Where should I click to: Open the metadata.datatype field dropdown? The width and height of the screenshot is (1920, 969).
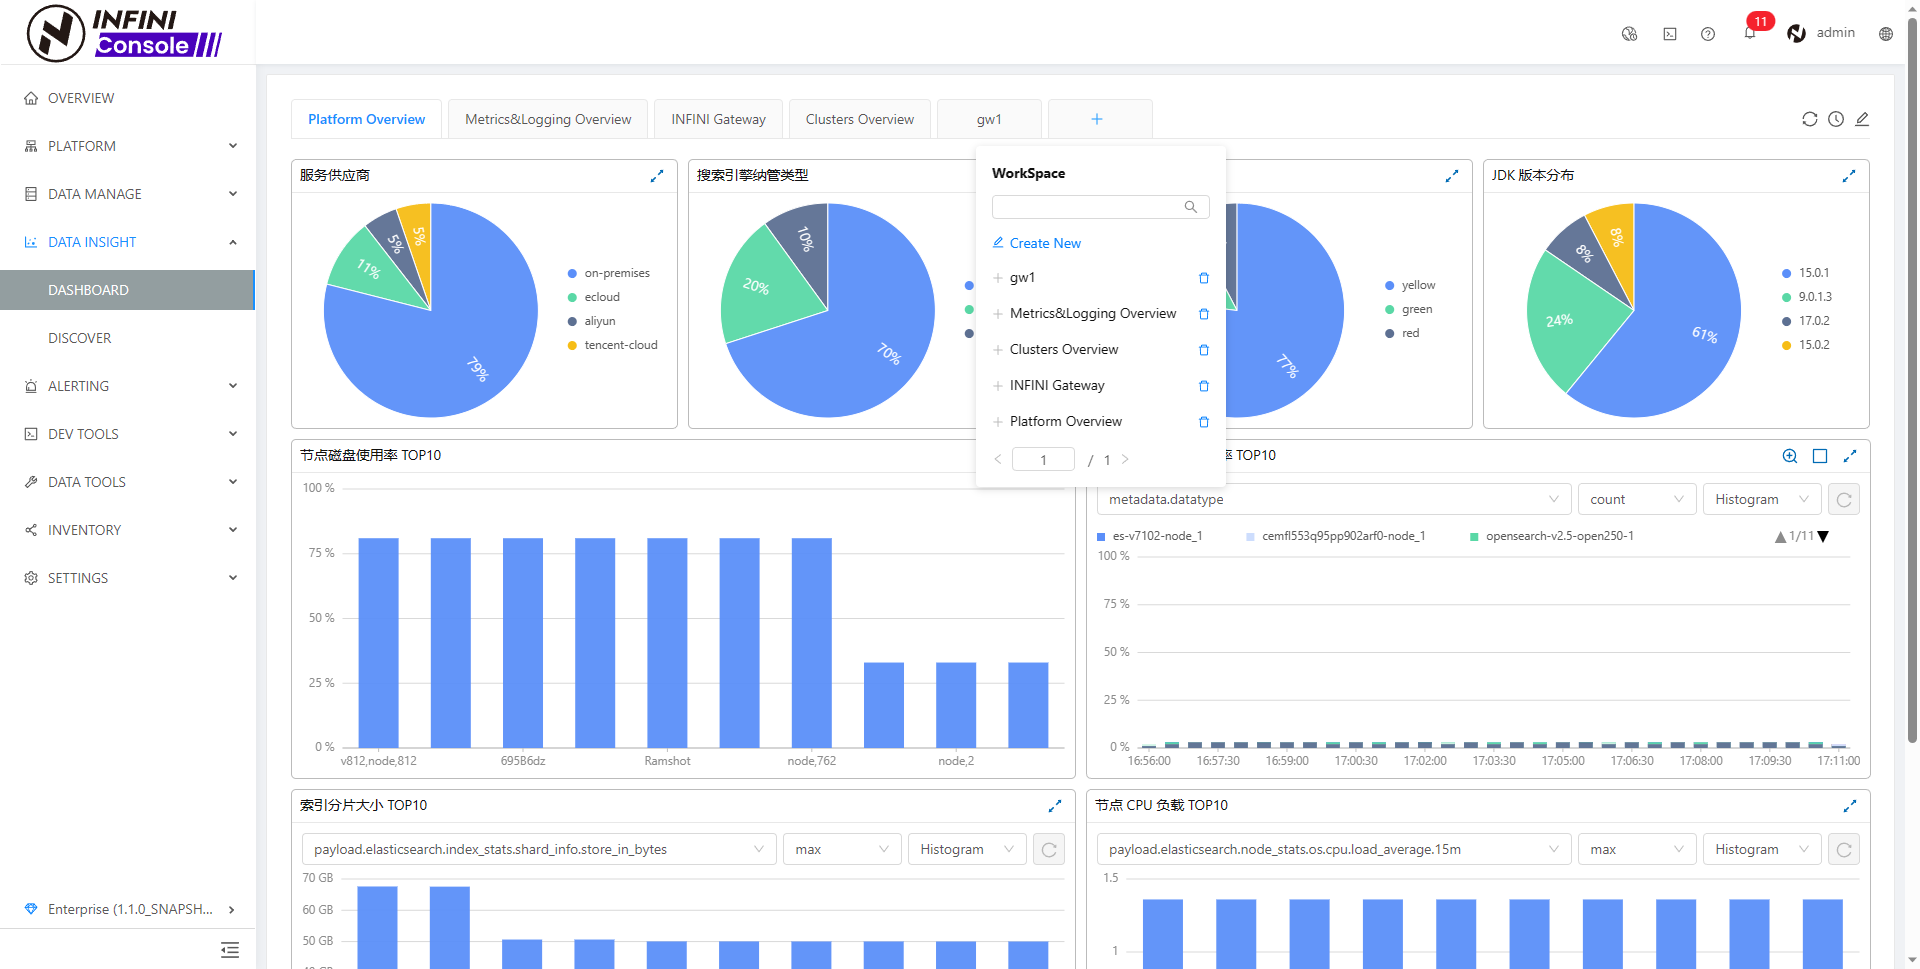1334,499
